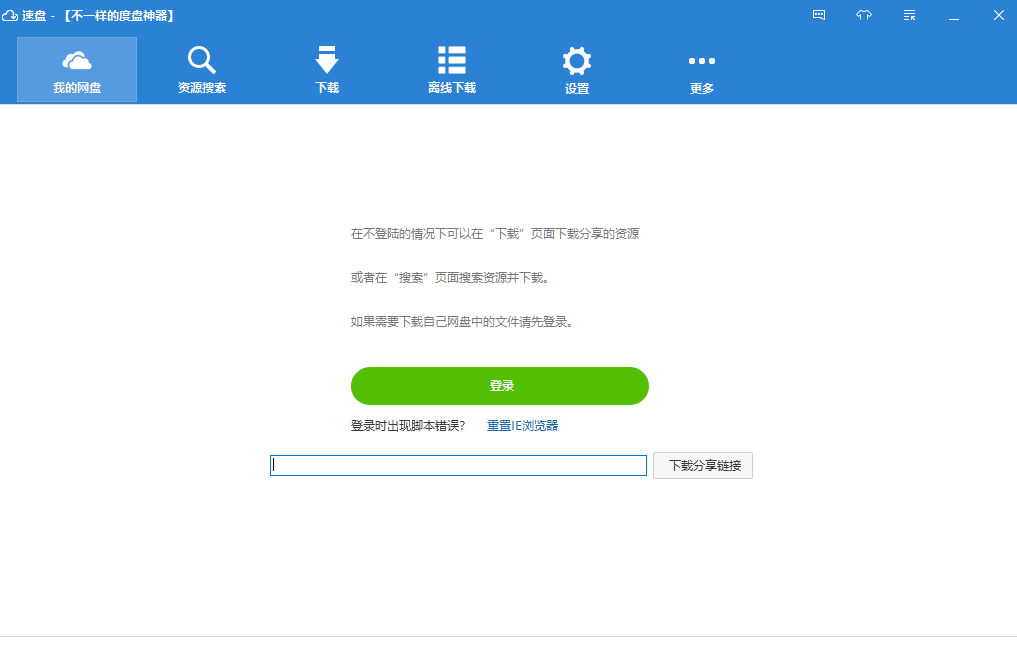Open the 我的网盘 tab
1017x657 pixels.
77,69
